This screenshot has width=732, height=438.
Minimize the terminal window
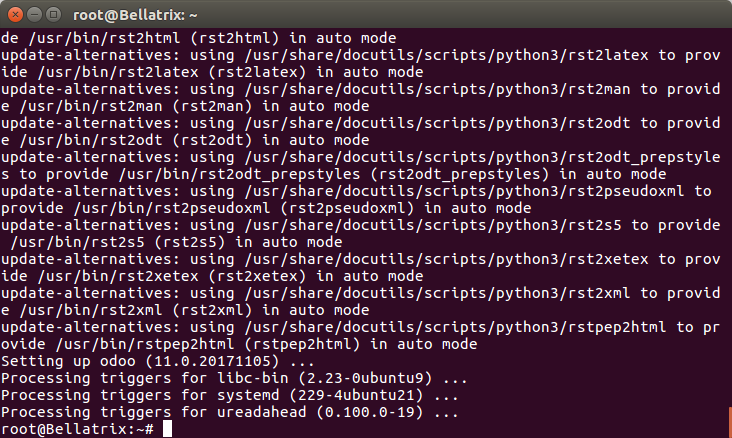click(x=35, y=15)
